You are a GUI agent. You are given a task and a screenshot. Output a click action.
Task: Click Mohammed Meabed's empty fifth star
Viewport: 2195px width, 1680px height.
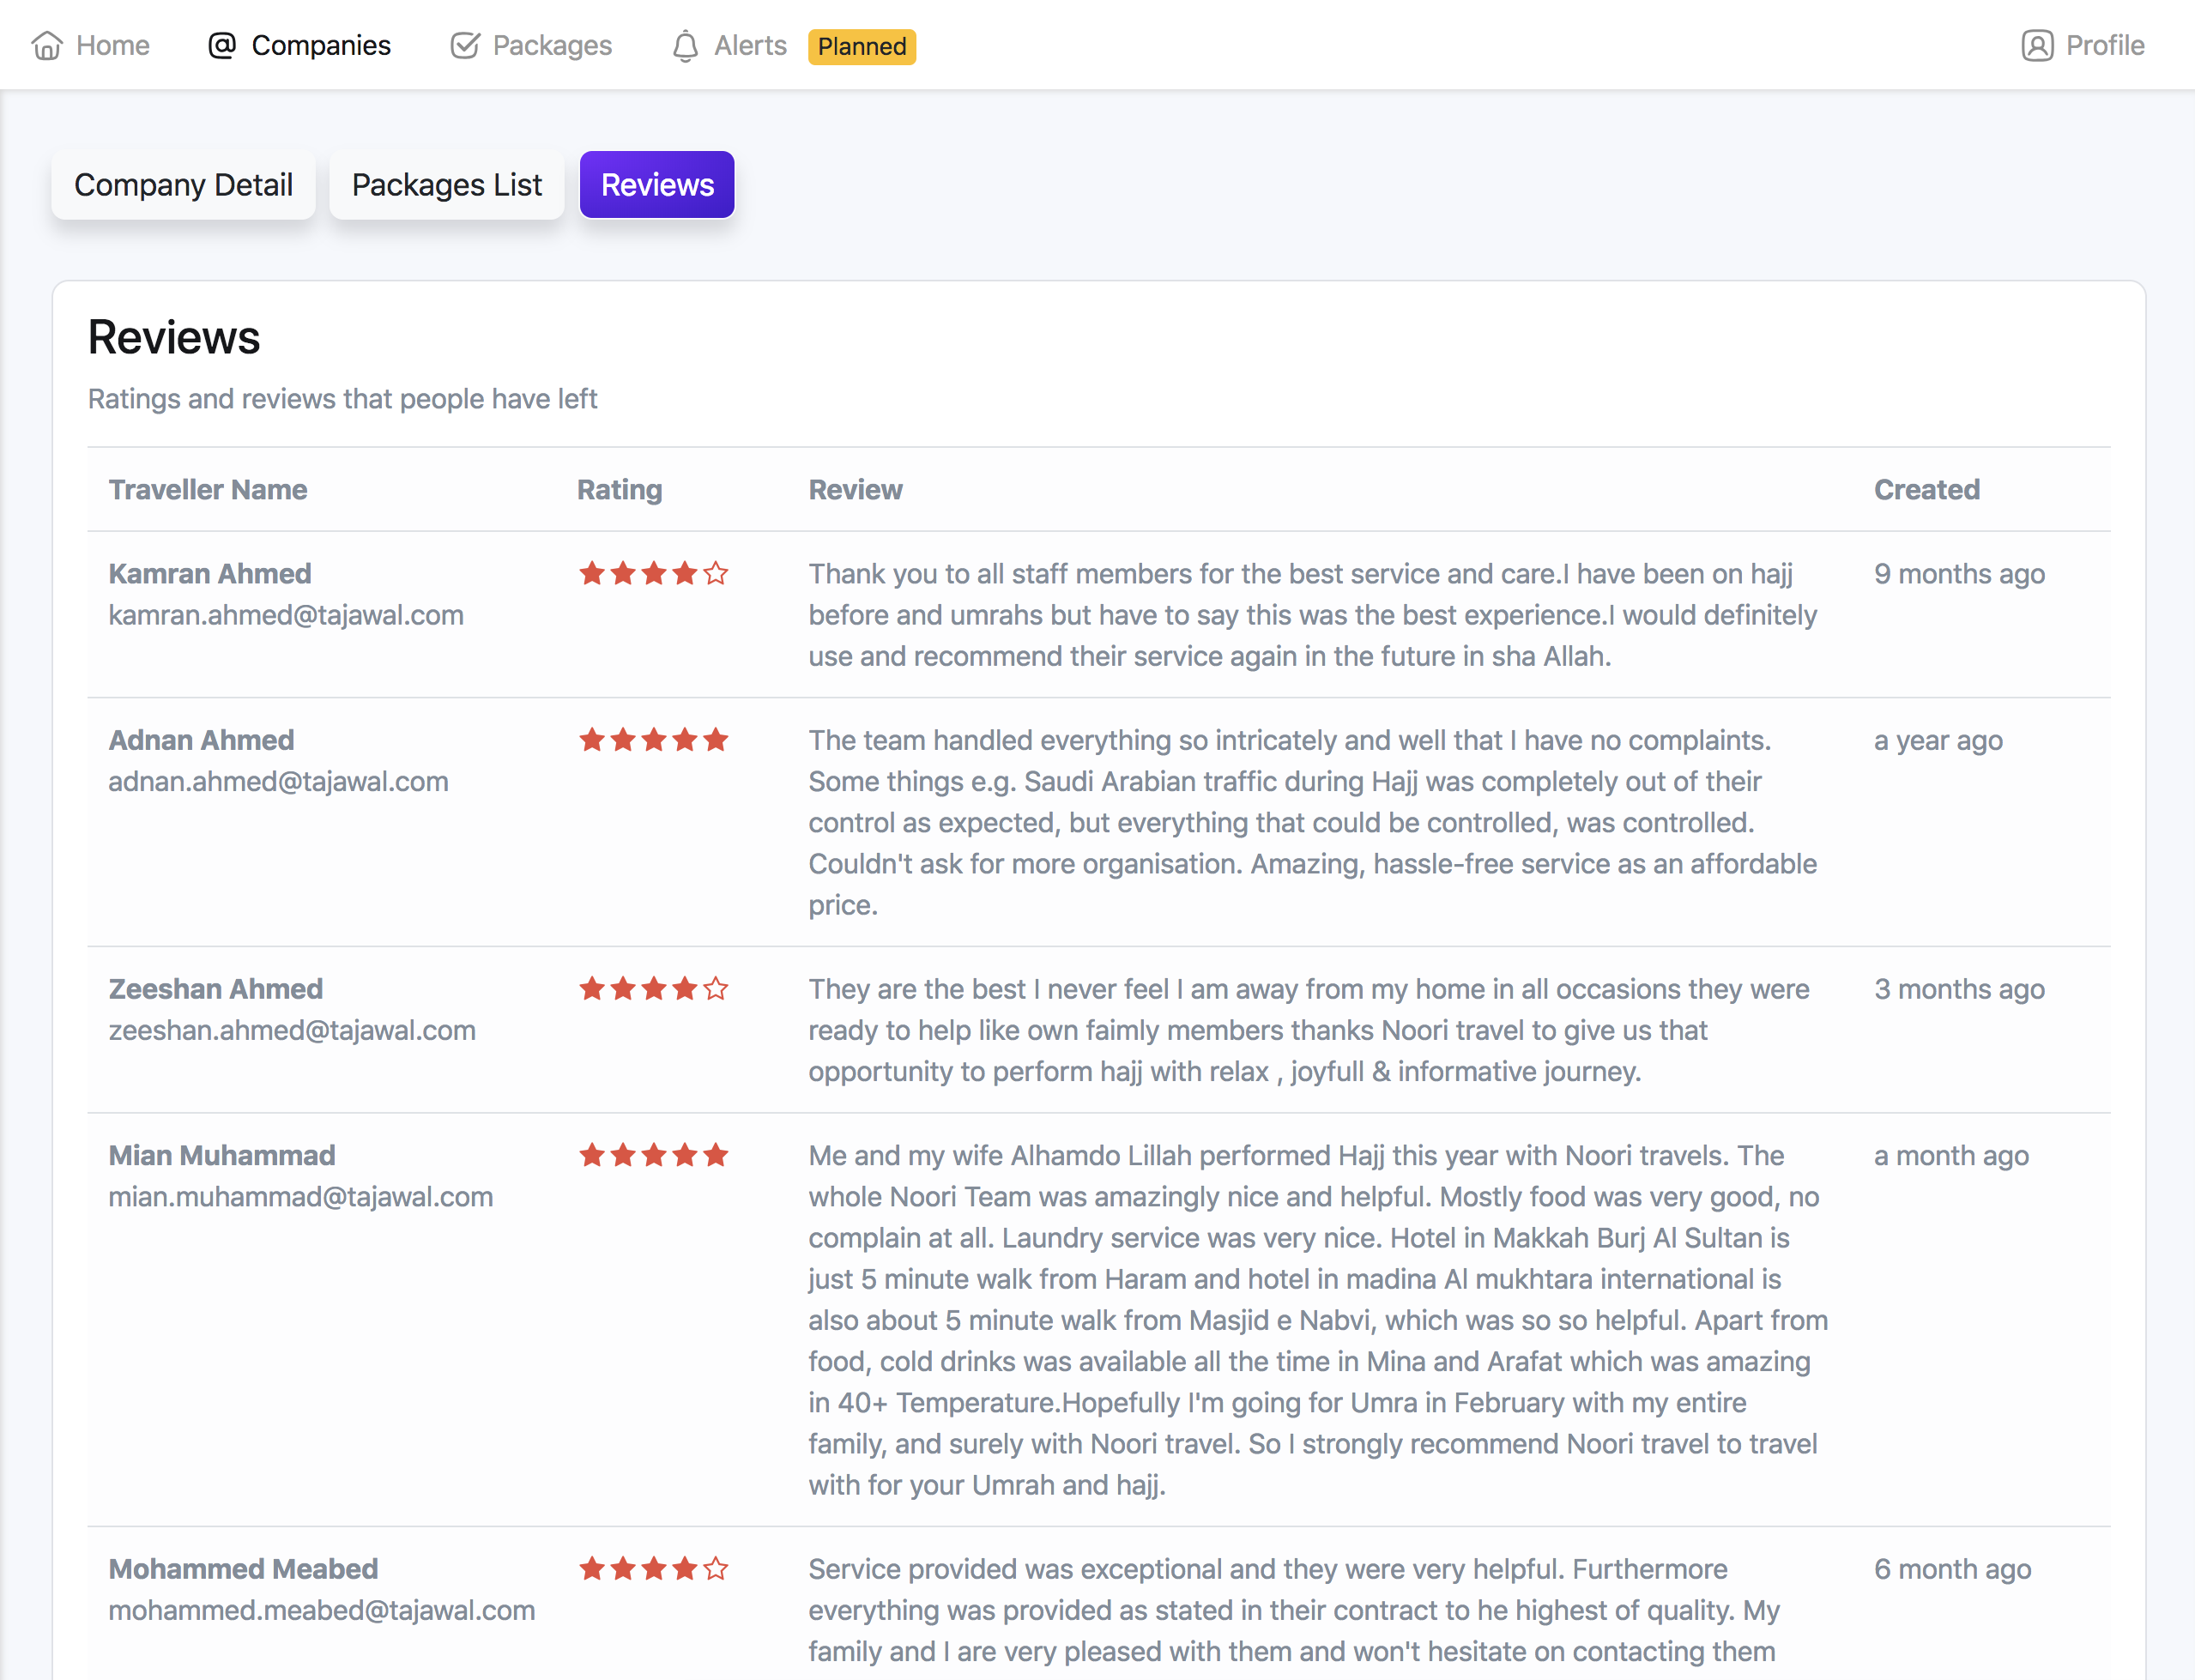(716, 1569)
